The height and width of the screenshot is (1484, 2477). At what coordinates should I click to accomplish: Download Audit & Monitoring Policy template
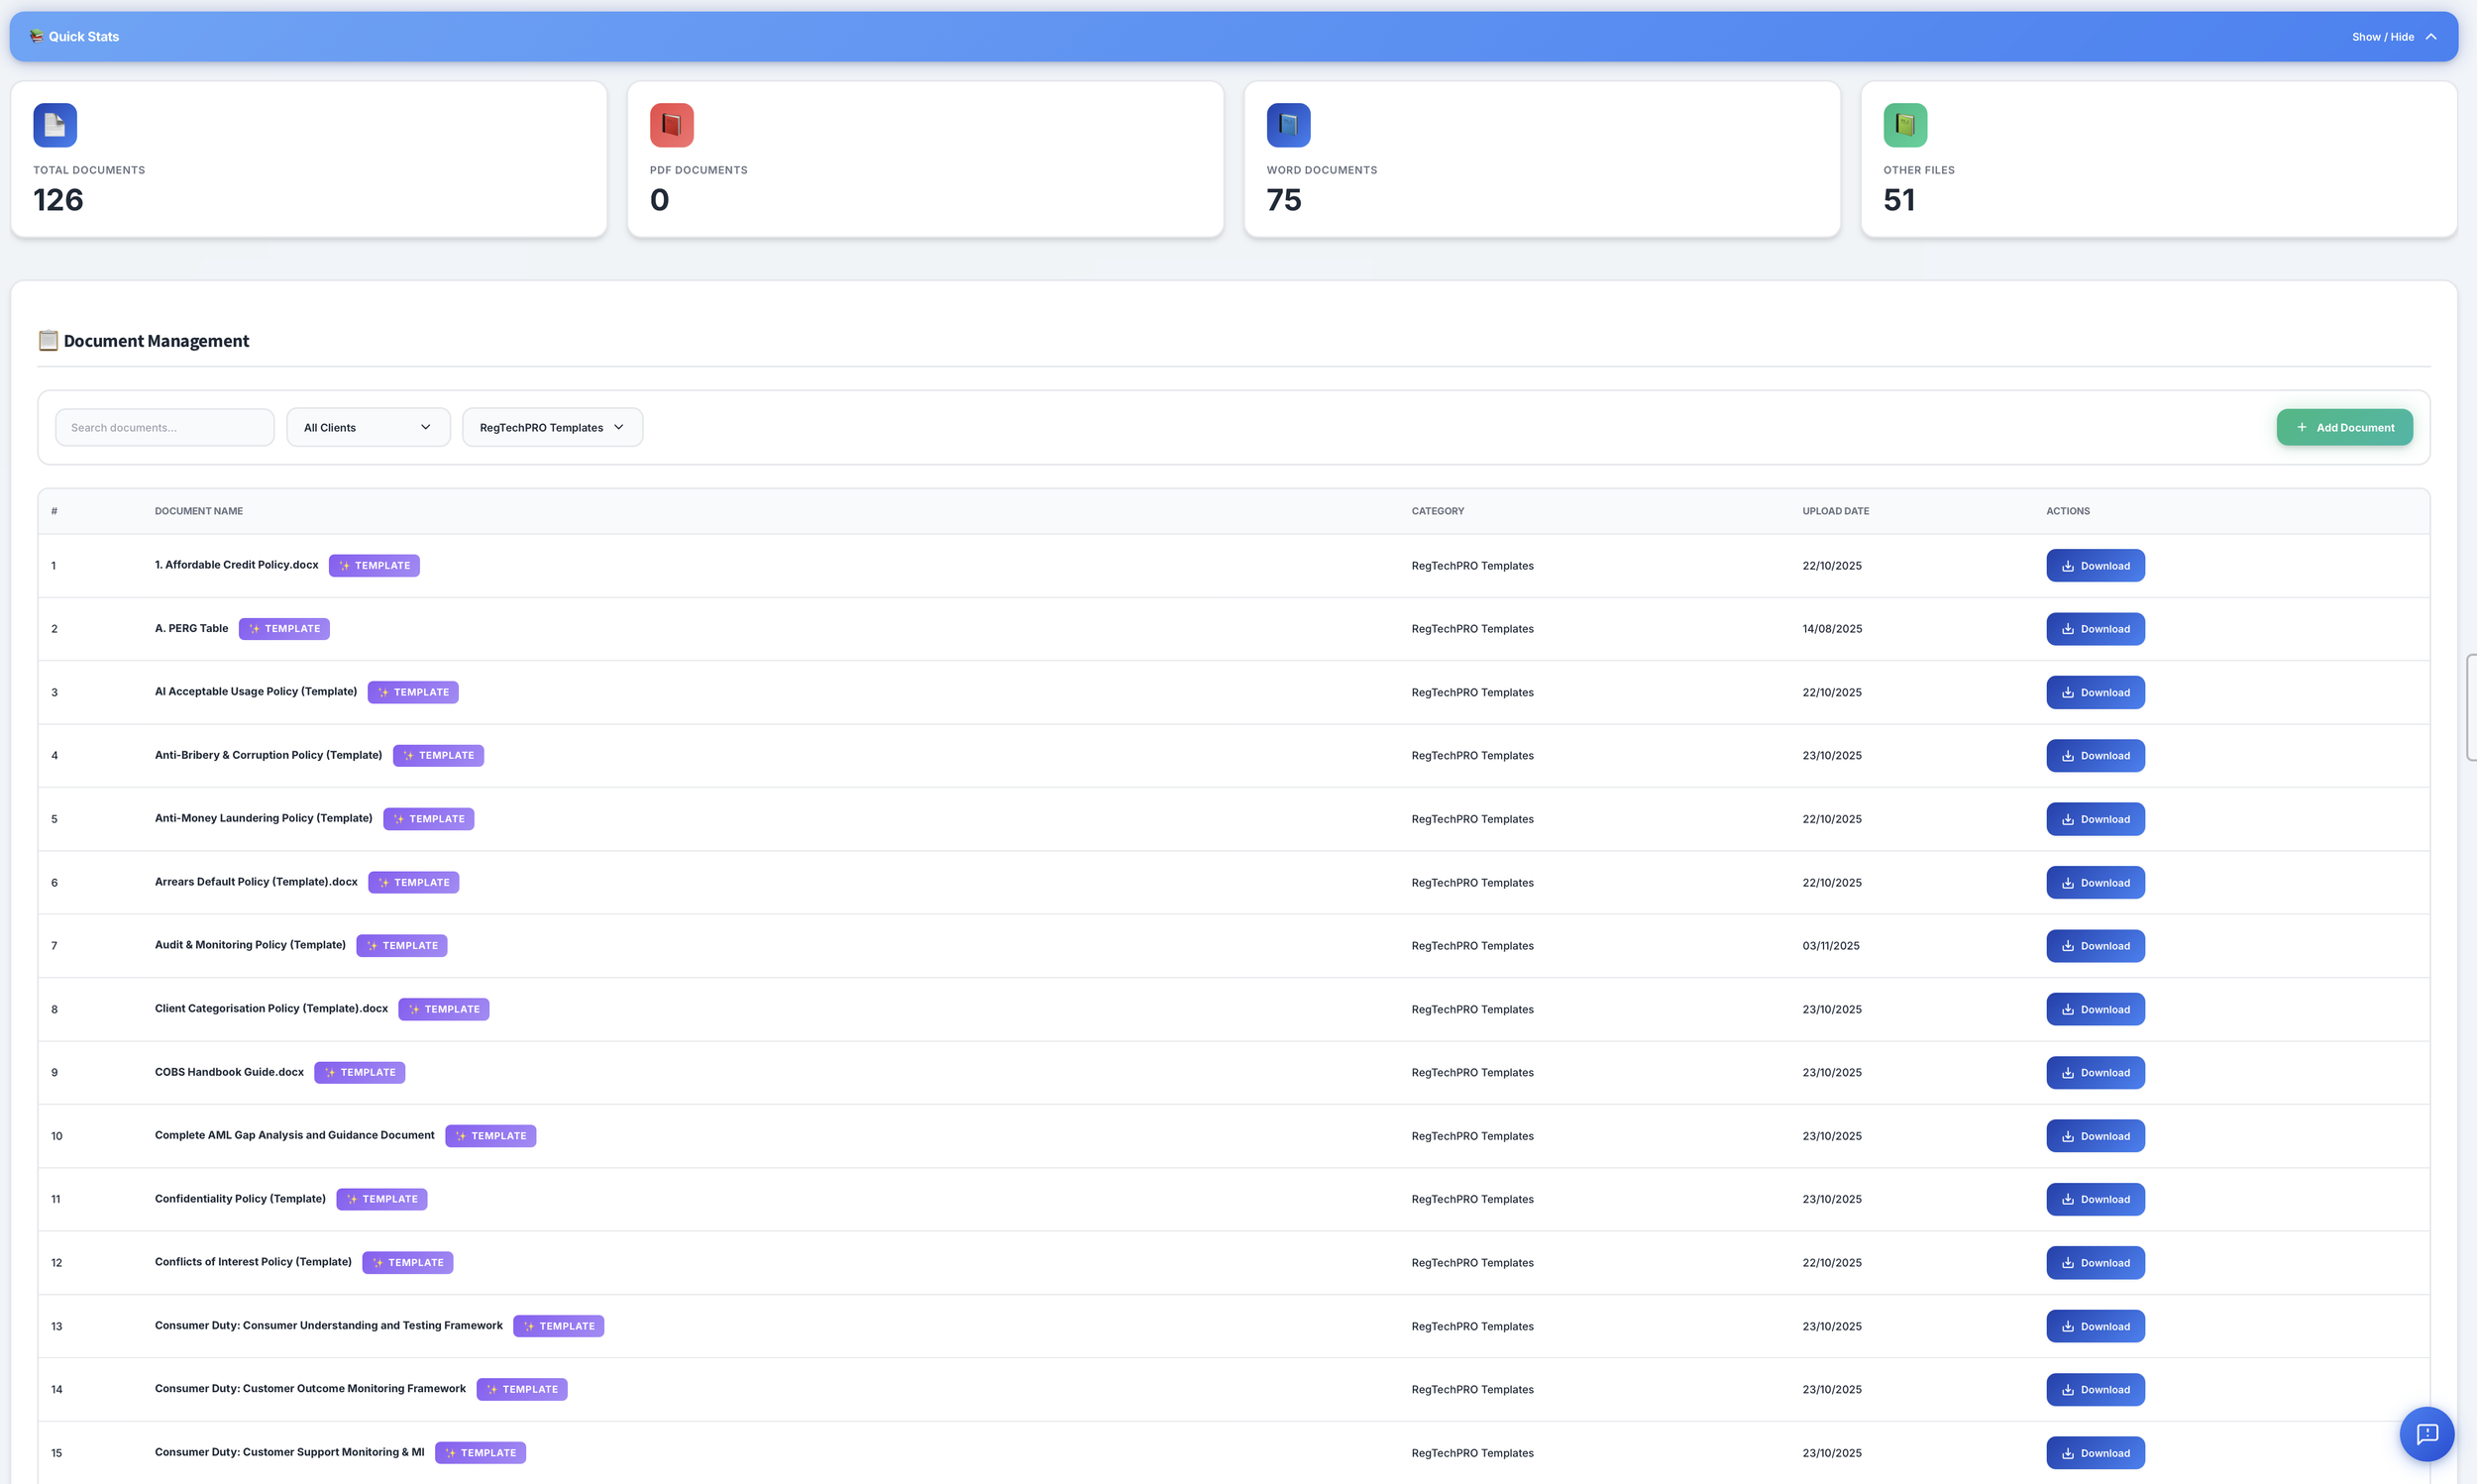coord(2095,946)
